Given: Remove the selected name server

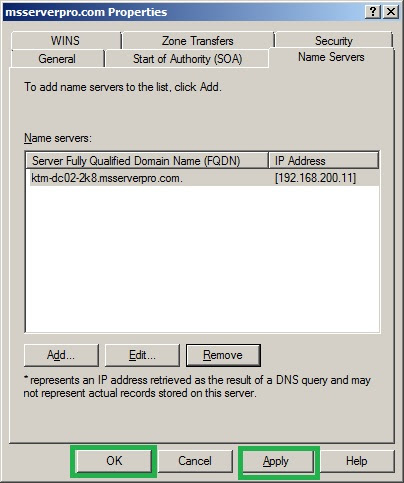Looking at the screenshot, I should [x=223, y=355].
